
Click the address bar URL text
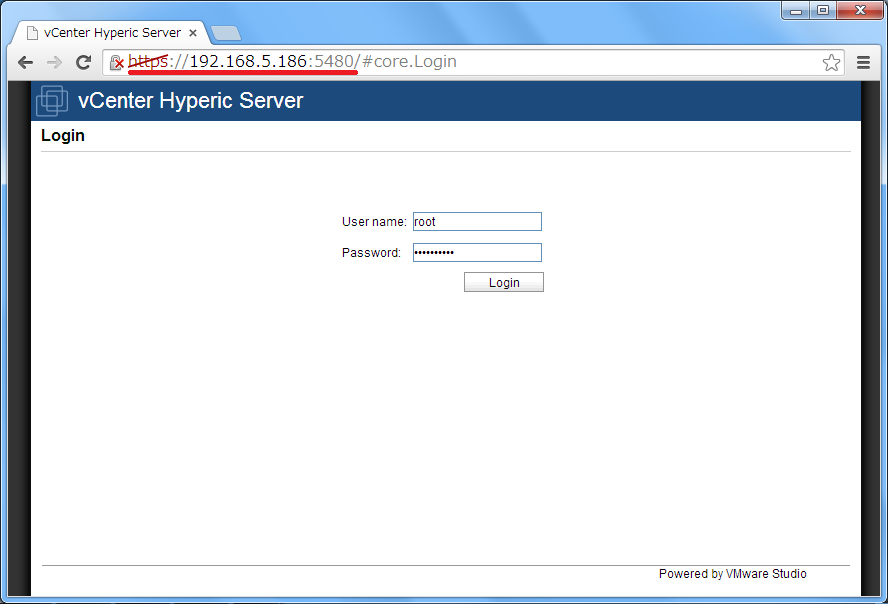pos(292,61)
